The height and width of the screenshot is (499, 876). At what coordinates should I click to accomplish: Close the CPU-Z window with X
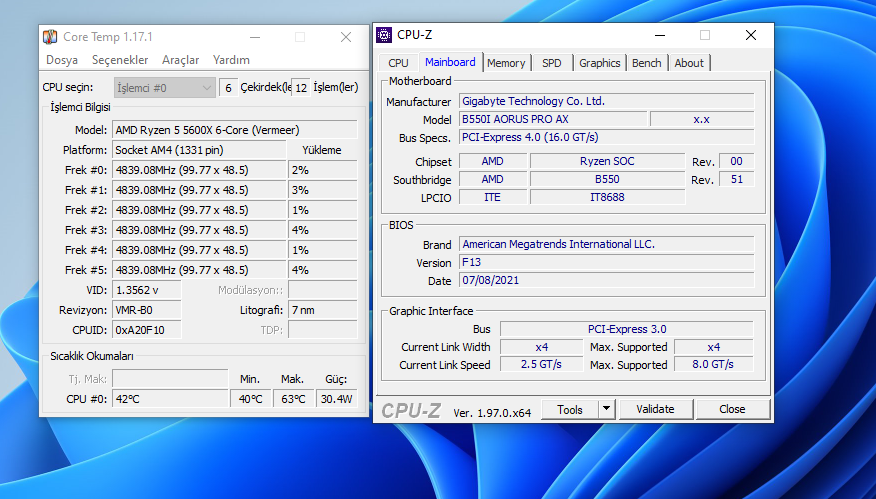(751, 35)
